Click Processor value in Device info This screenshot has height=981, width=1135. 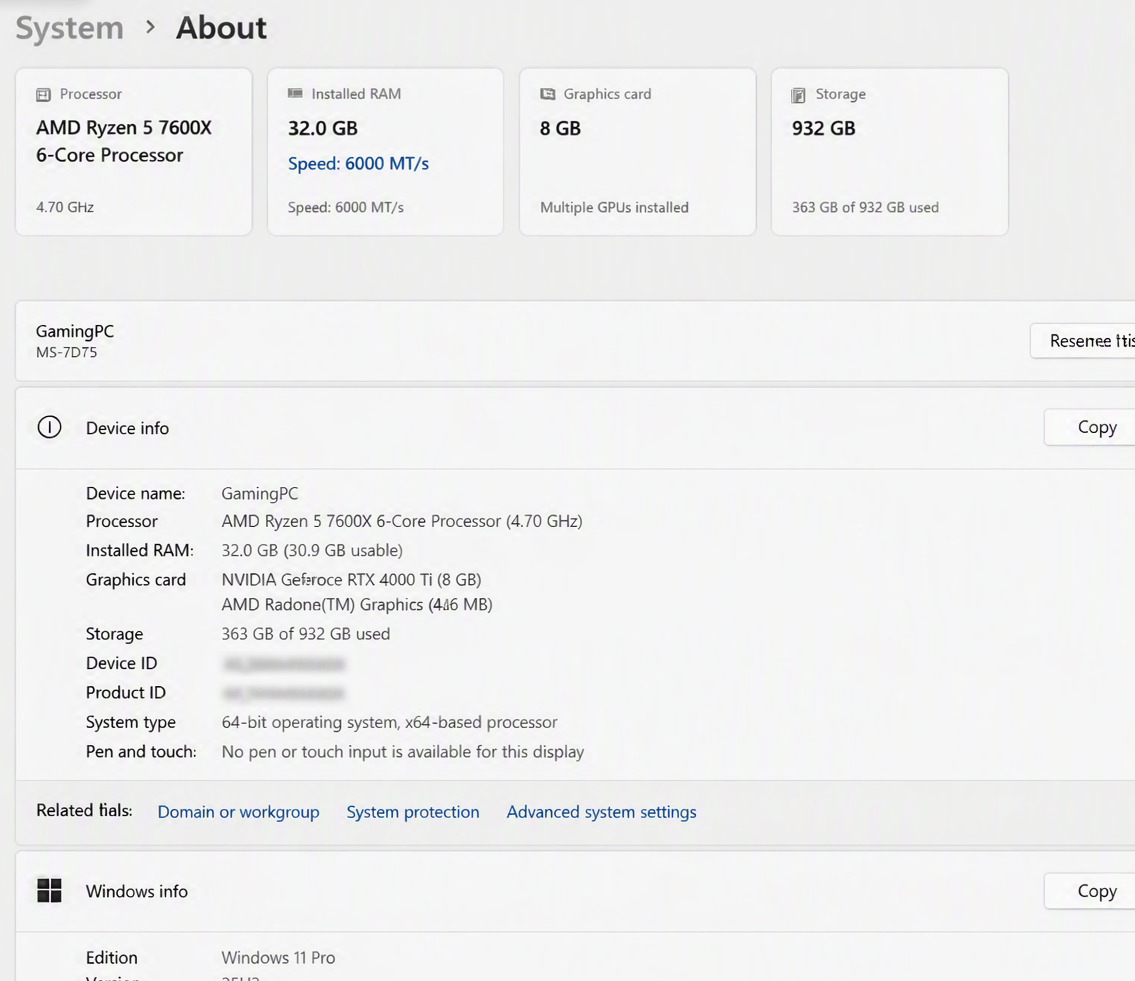pos(402,521)
